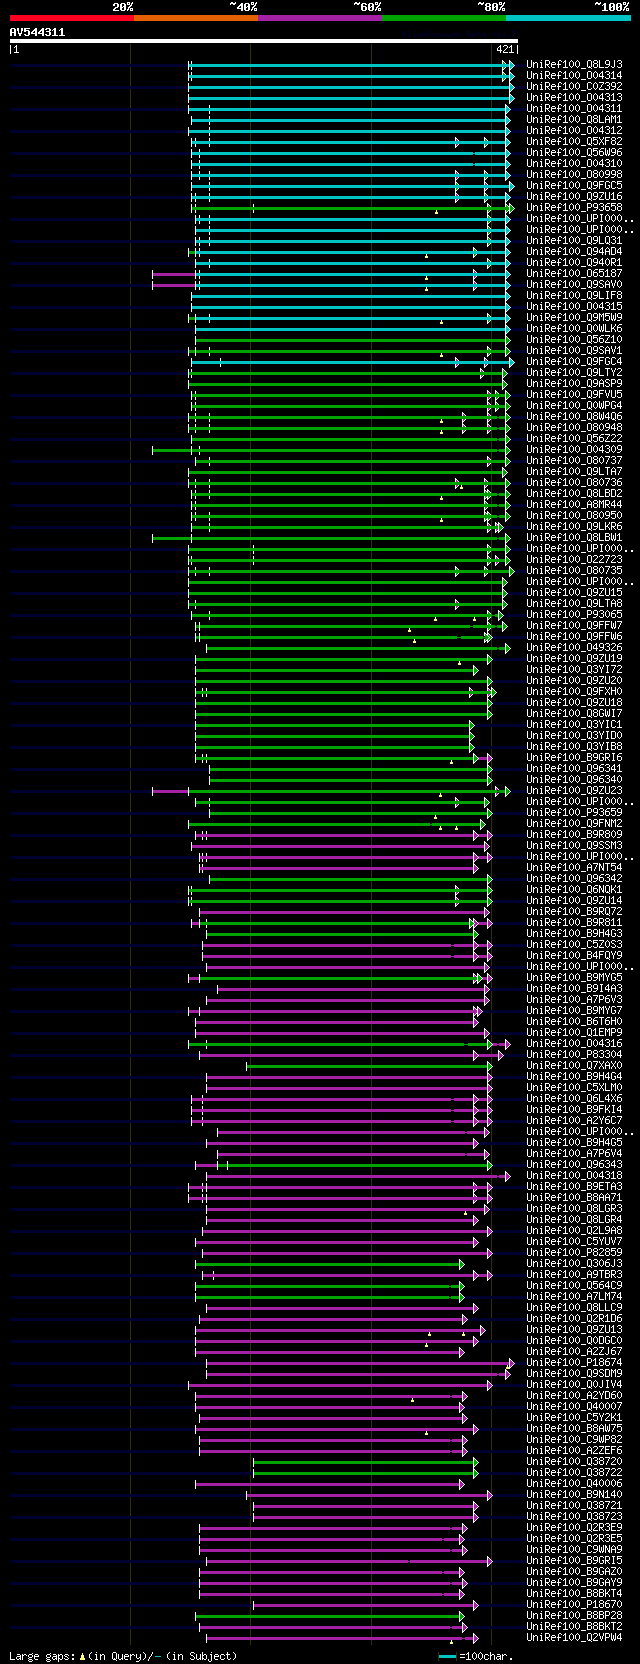Screen dimensions: 640x1664
Task: Select label UniRef100_Q0WPG4
Action: (x=574, y=405)
